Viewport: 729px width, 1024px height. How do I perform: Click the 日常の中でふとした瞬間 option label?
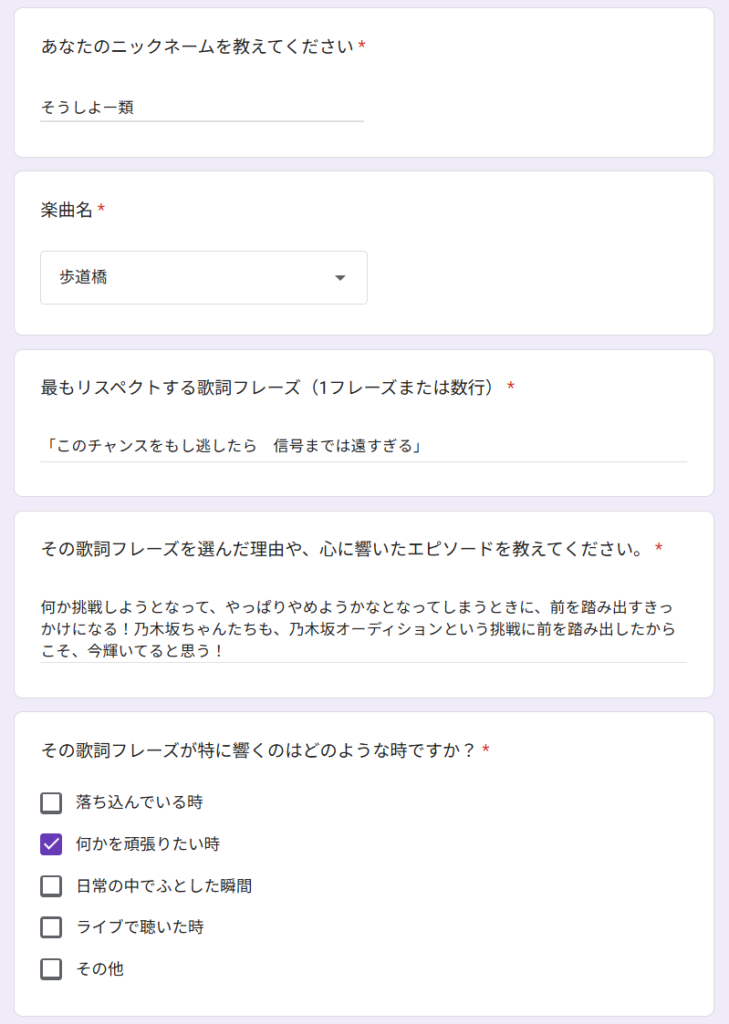[164, 886]
